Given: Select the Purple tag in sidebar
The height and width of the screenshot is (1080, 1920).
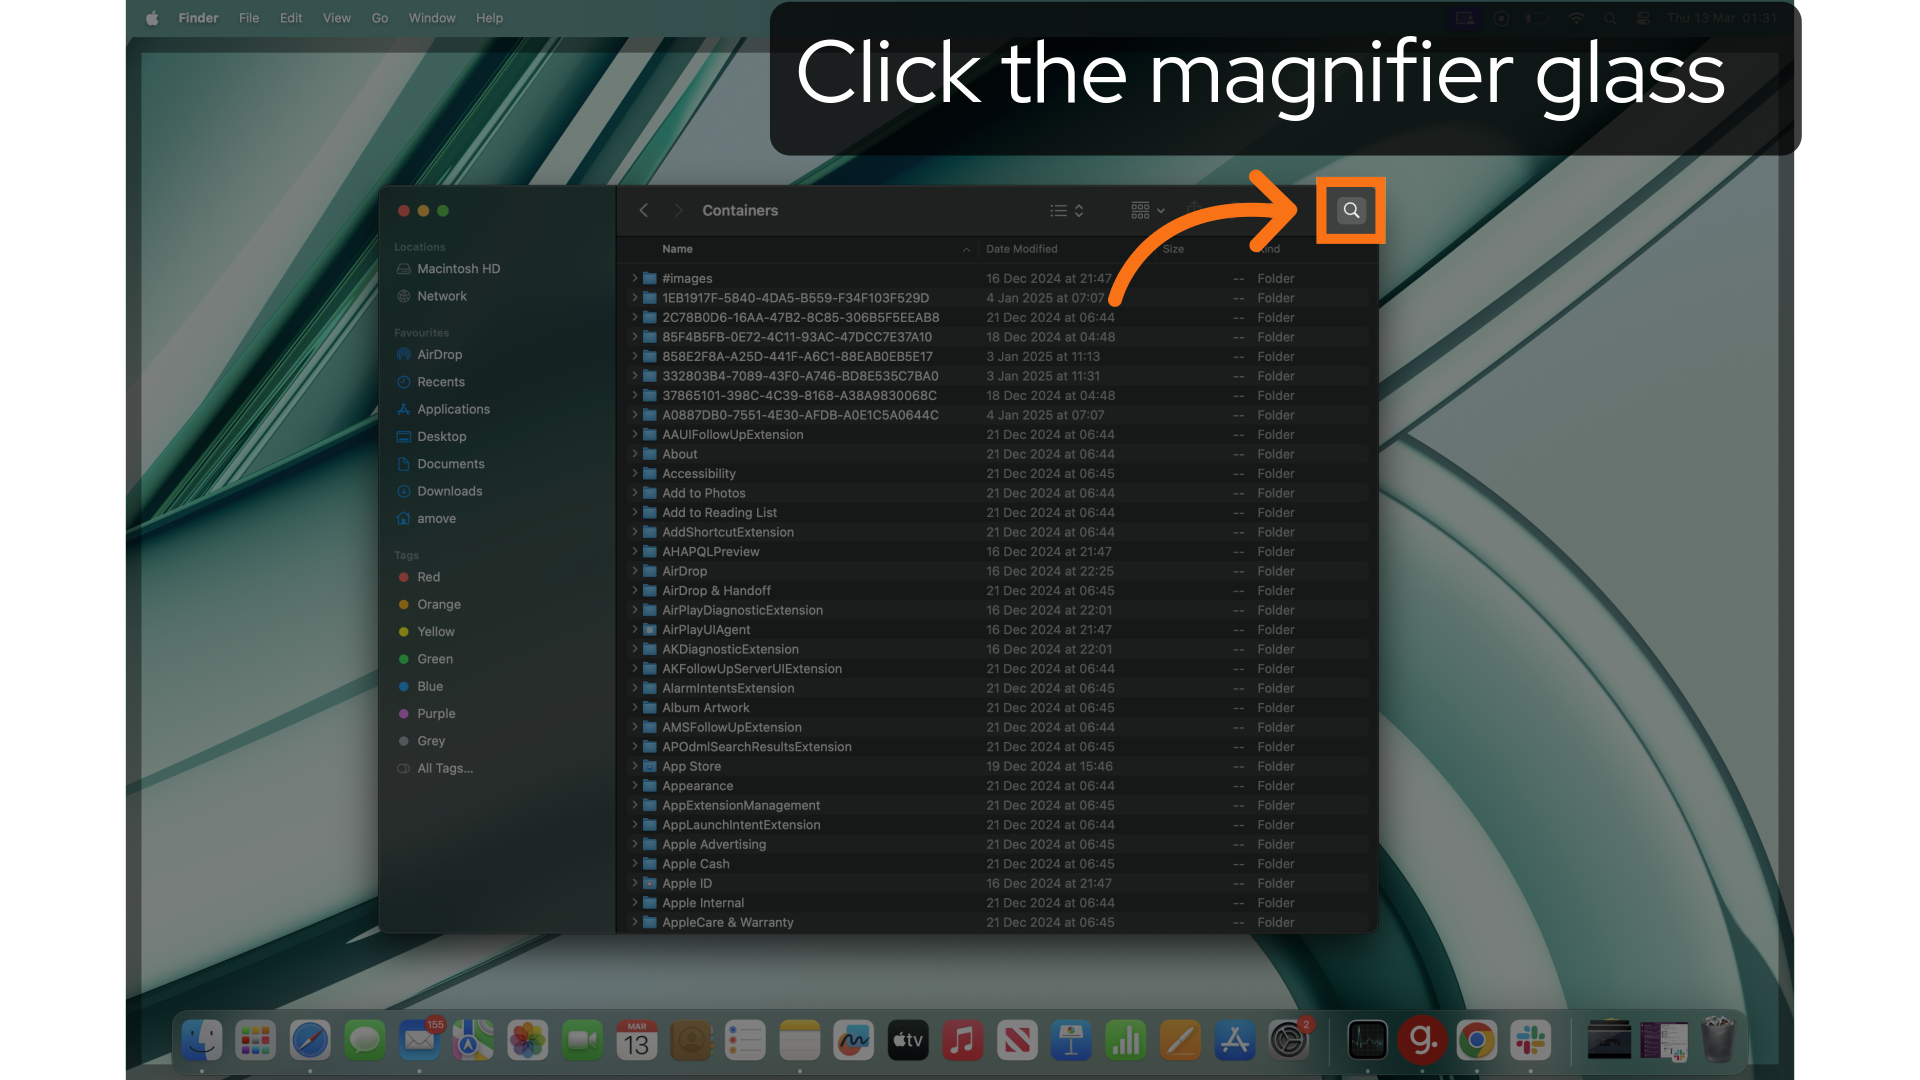Looking at the screenshot, I should tap(436, 713).
